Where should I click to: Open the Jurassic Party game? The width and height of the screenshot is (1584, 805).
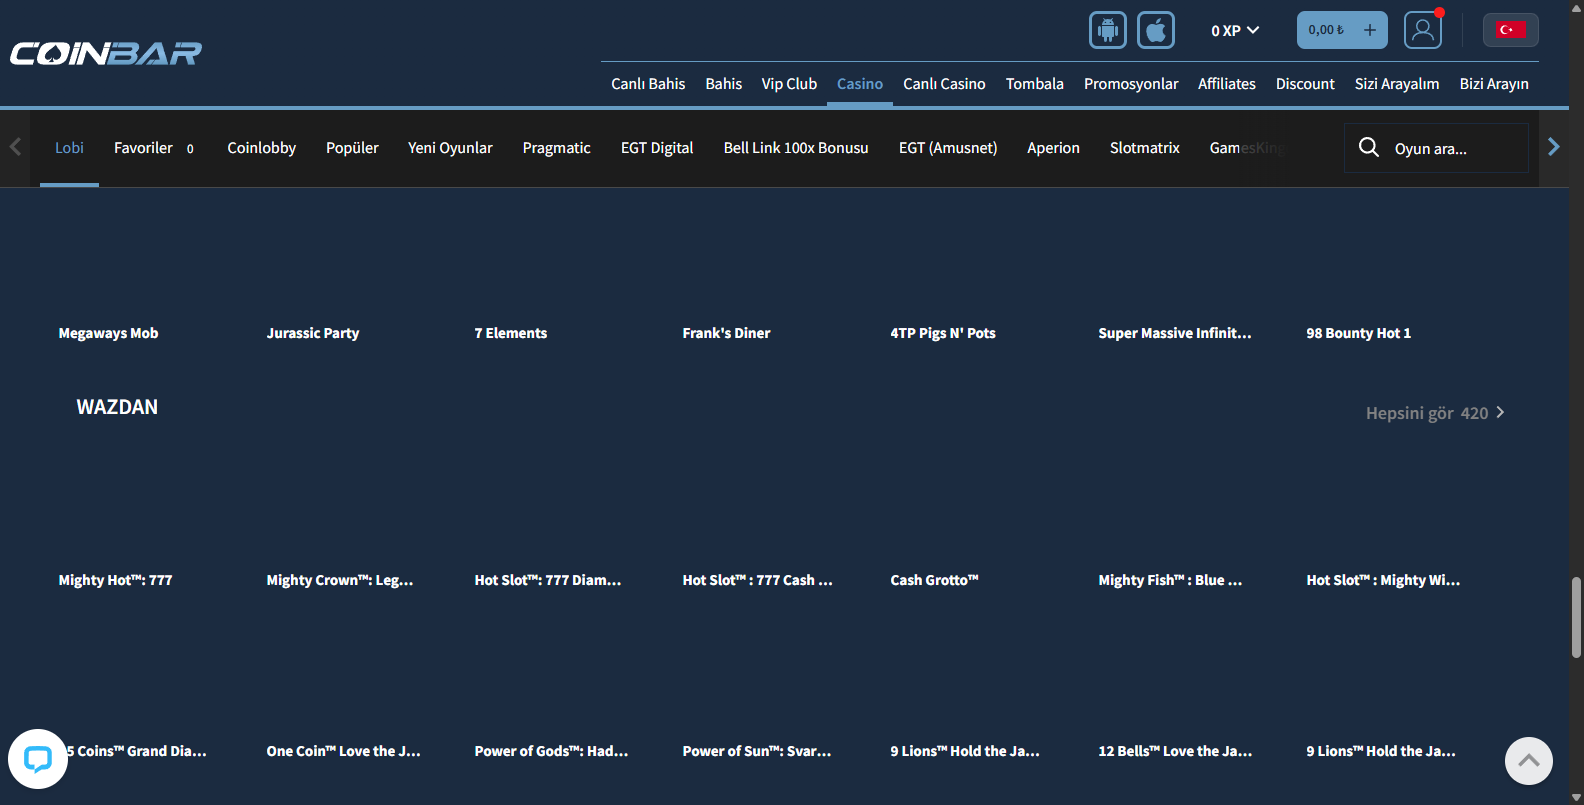pyautogui.click(x=313, y=333)
